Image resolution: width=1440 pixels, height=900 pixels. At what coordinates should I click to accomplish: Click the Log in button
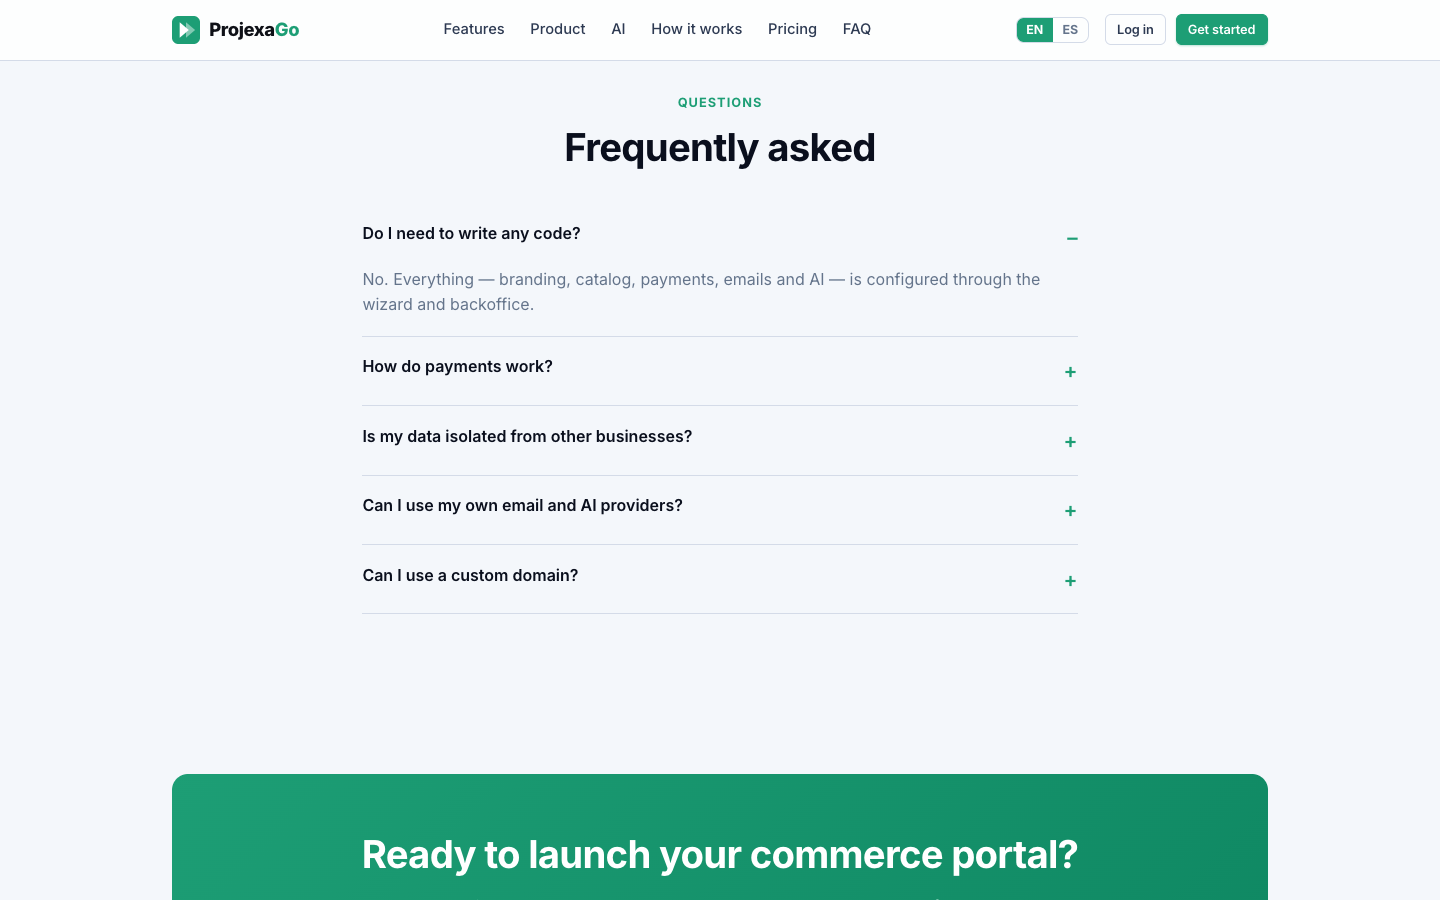1135,30
